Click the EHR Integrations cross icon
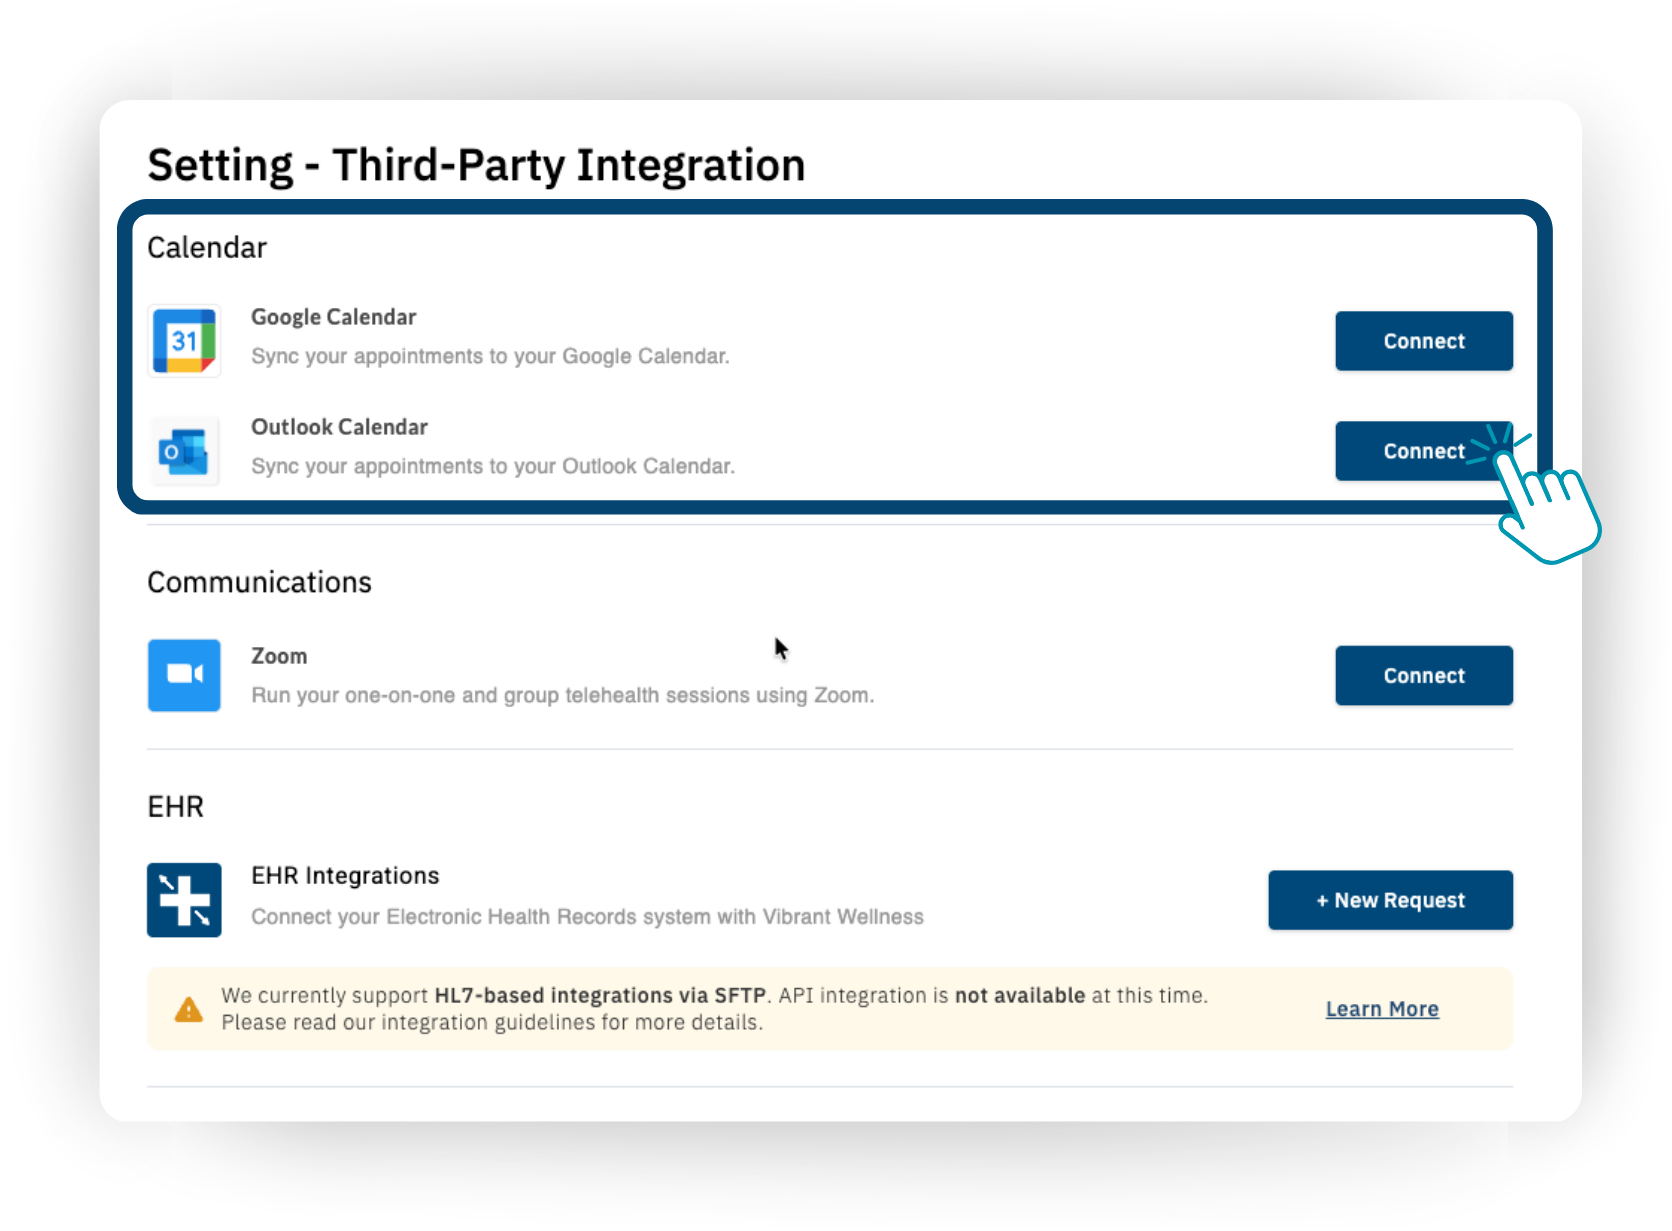The height and width of the screenshot is (1231, 1672). pos(184,900)
